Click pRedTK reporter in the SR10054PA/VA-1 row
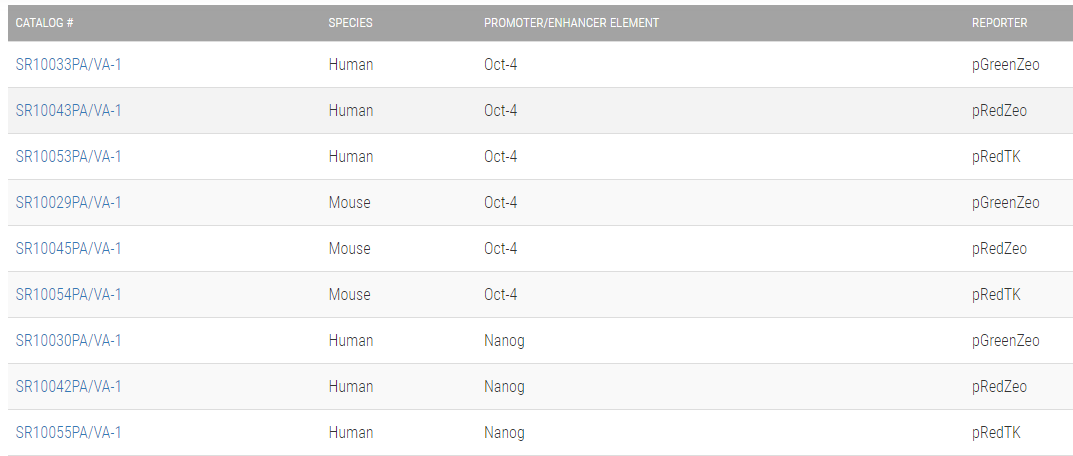1073x456 pixels. click(996, 295)
